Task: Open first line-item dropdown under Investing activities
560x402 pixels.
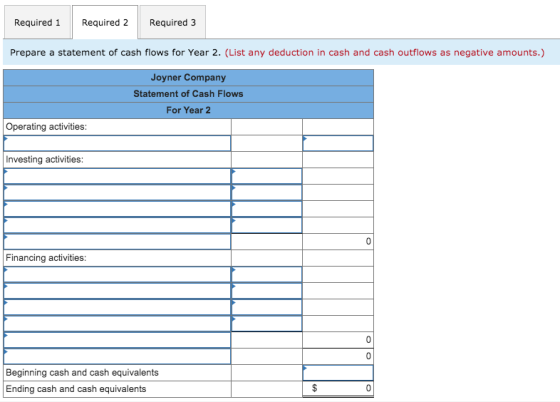Action: coord(117,176)
